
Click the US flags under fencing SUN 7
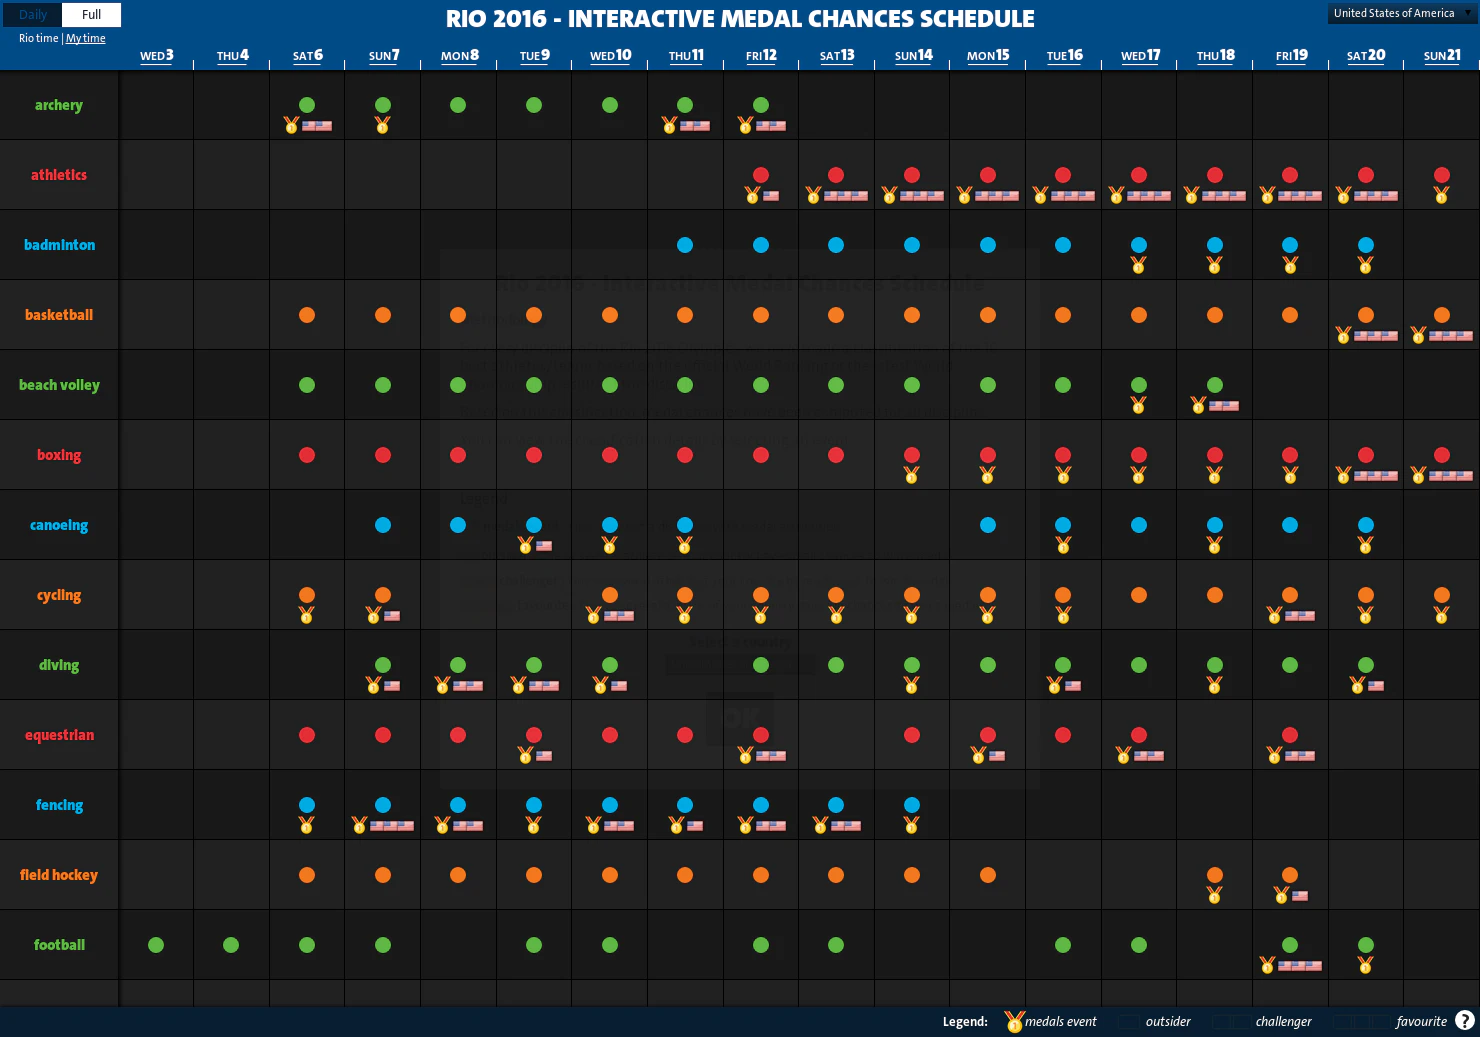(x=392, y=826)
